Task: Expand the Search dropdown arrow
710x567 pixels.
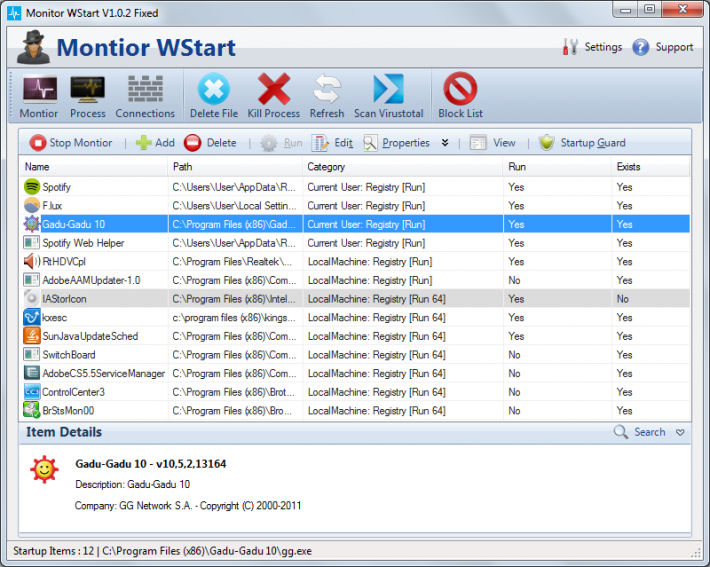Action: (680, 432)
